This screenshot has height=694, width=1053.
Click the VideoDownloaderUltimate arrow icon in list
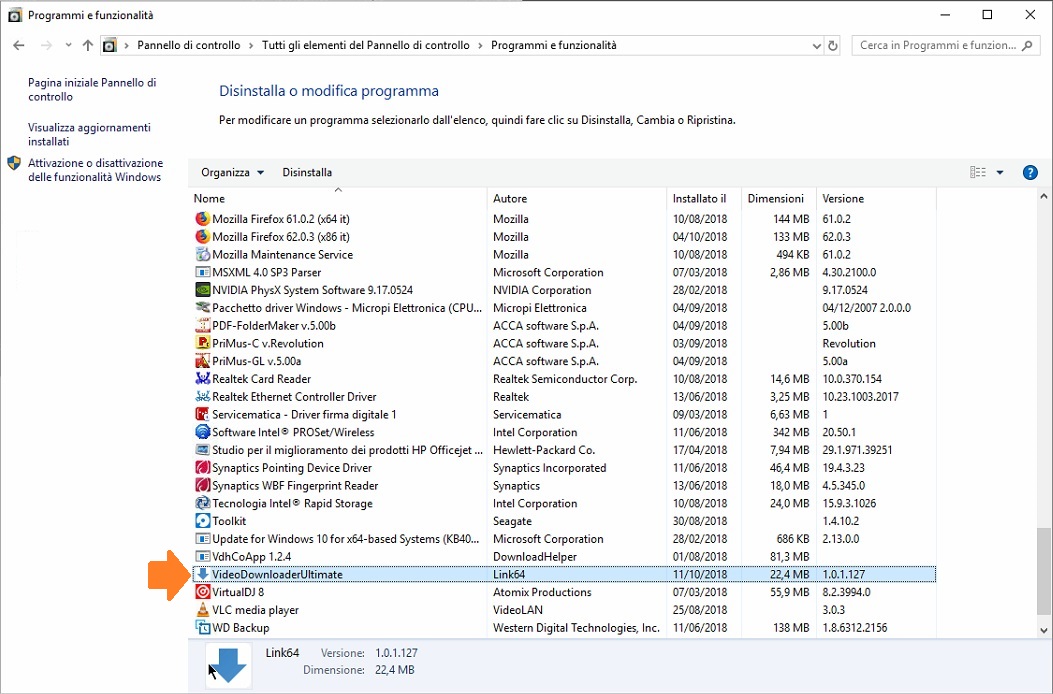[x=202, y=574]
